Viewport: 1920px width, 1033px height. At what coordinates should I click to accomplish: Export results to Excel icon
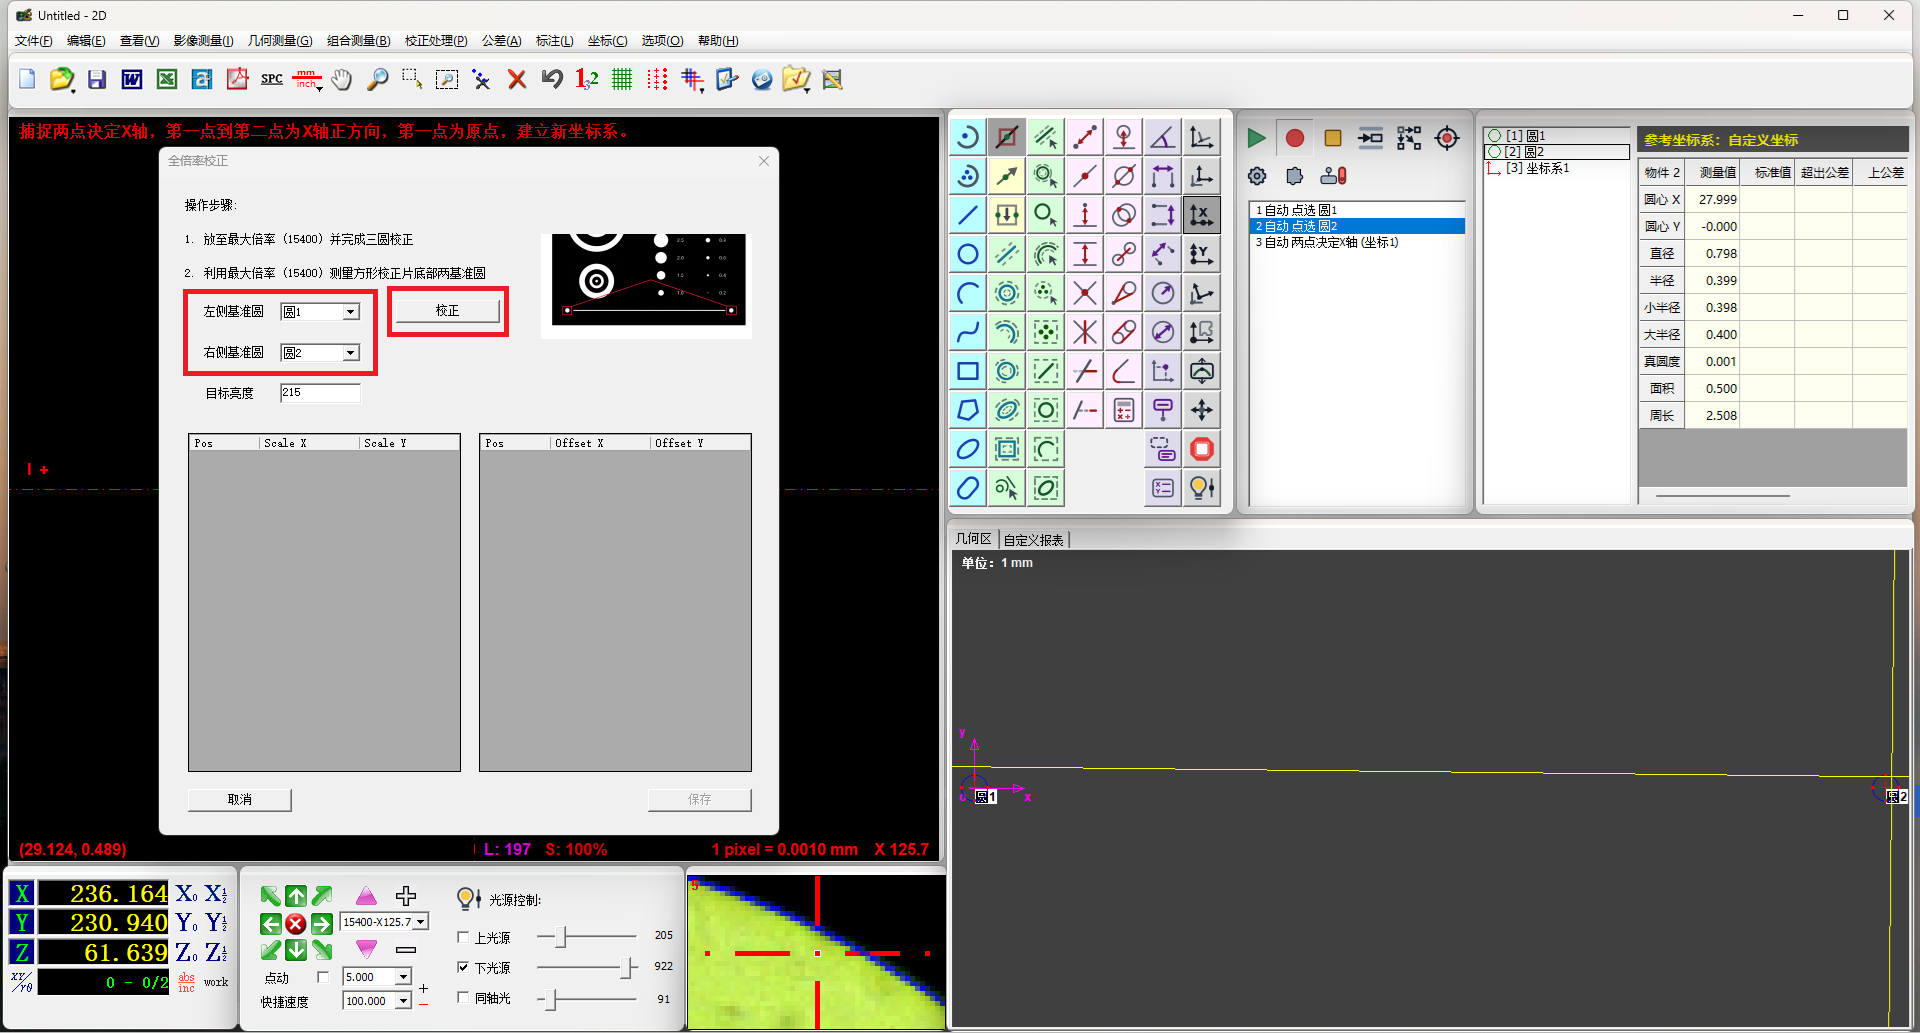click(x=167, y=79)
